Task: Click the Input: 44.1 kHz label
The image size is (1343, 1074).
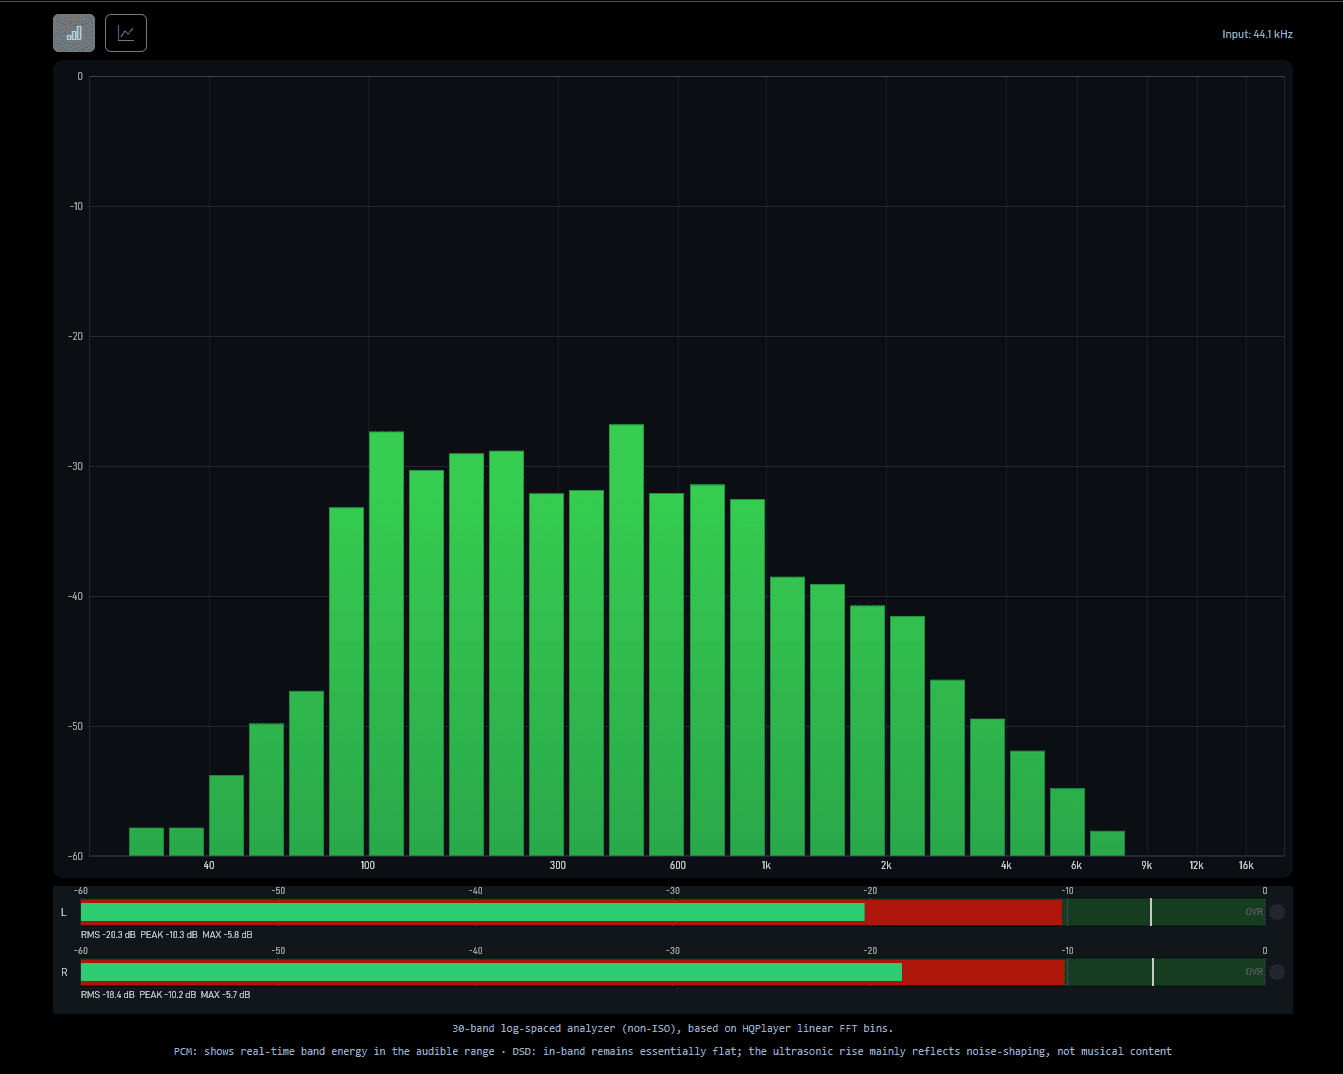Action: [1257, 34]
